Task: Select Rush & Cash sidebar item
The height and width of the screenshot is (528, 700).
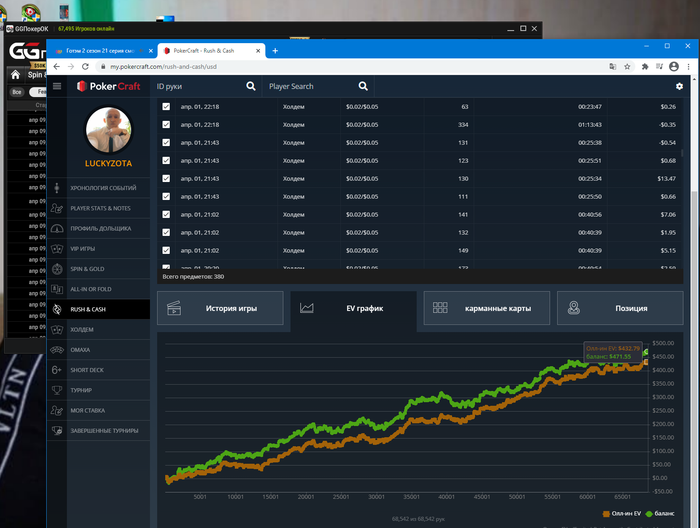Action: pyautogui.click(x=98, y=309)
